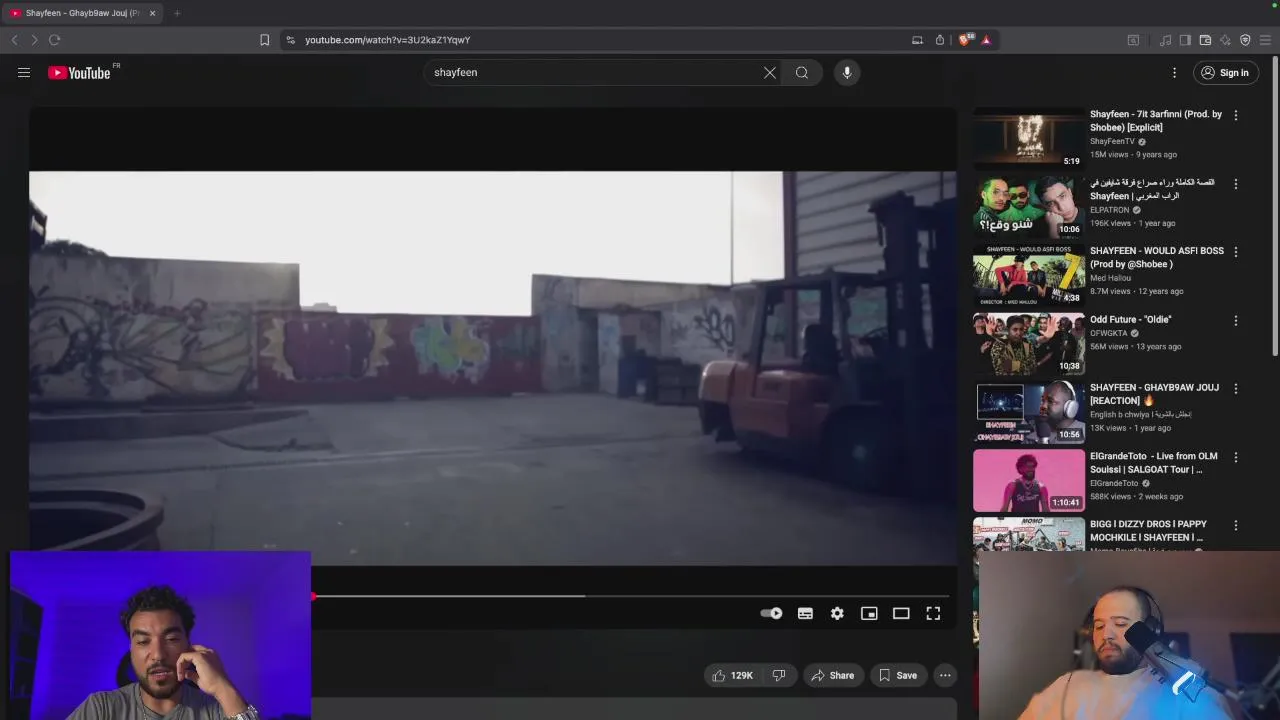This screenshot has height=720, width=1280.
Task: Click the youtube.com URL in the address bar
Action: tap(388, 40)
